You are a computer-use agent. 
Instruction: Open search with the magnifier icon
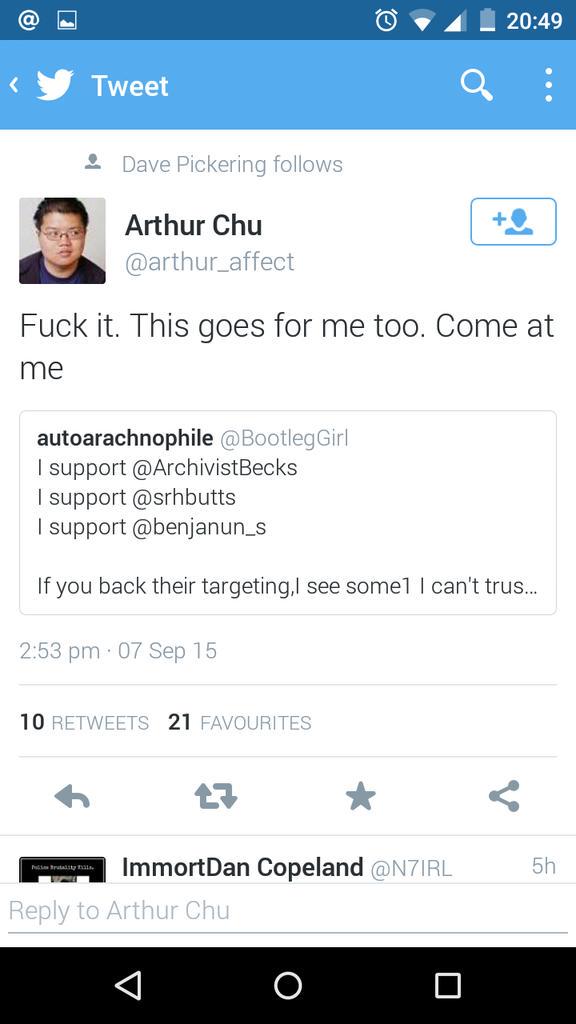476,85
